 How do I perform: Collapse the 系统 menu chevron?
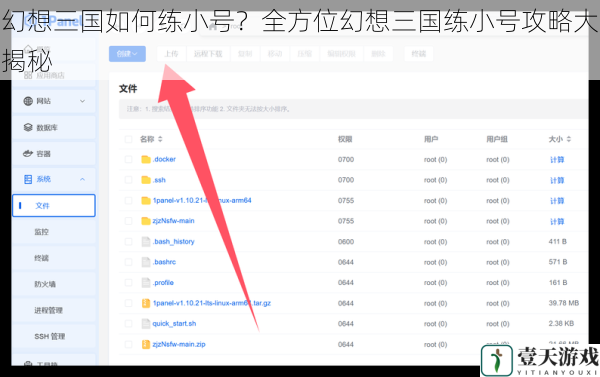tap(82, 179)
